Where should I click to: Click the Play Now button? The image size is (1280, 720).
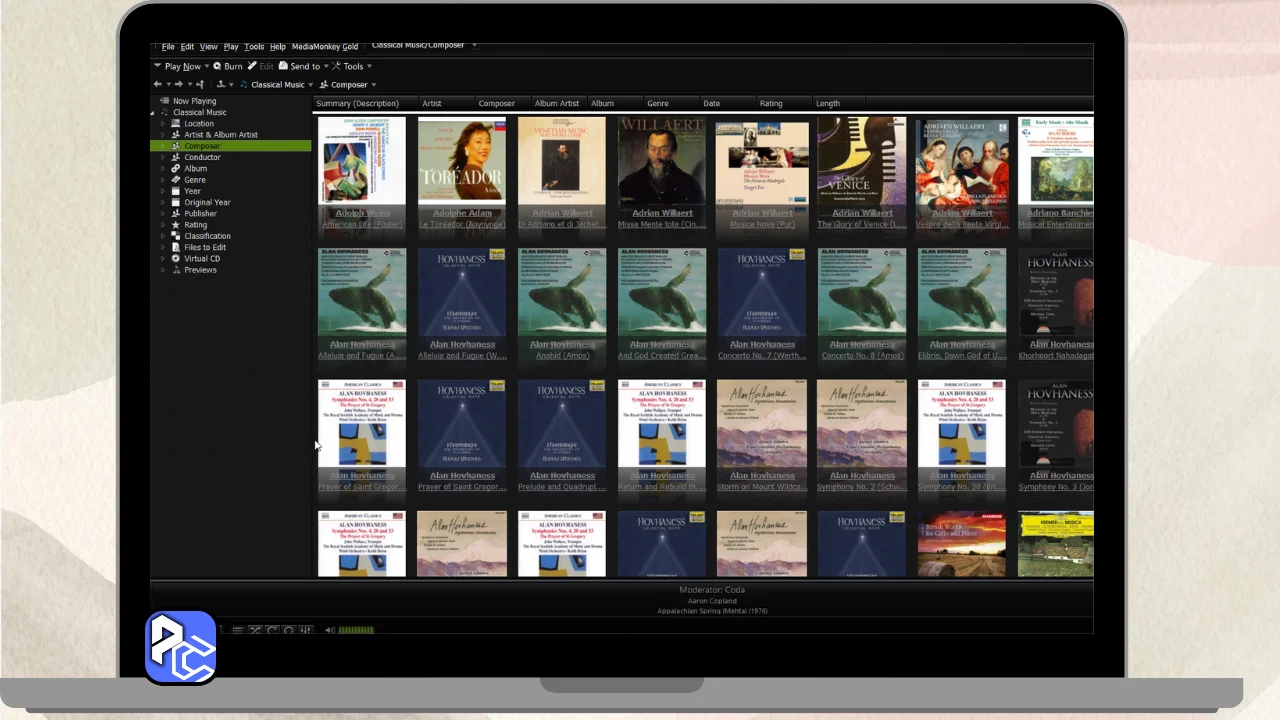point(182,67)
